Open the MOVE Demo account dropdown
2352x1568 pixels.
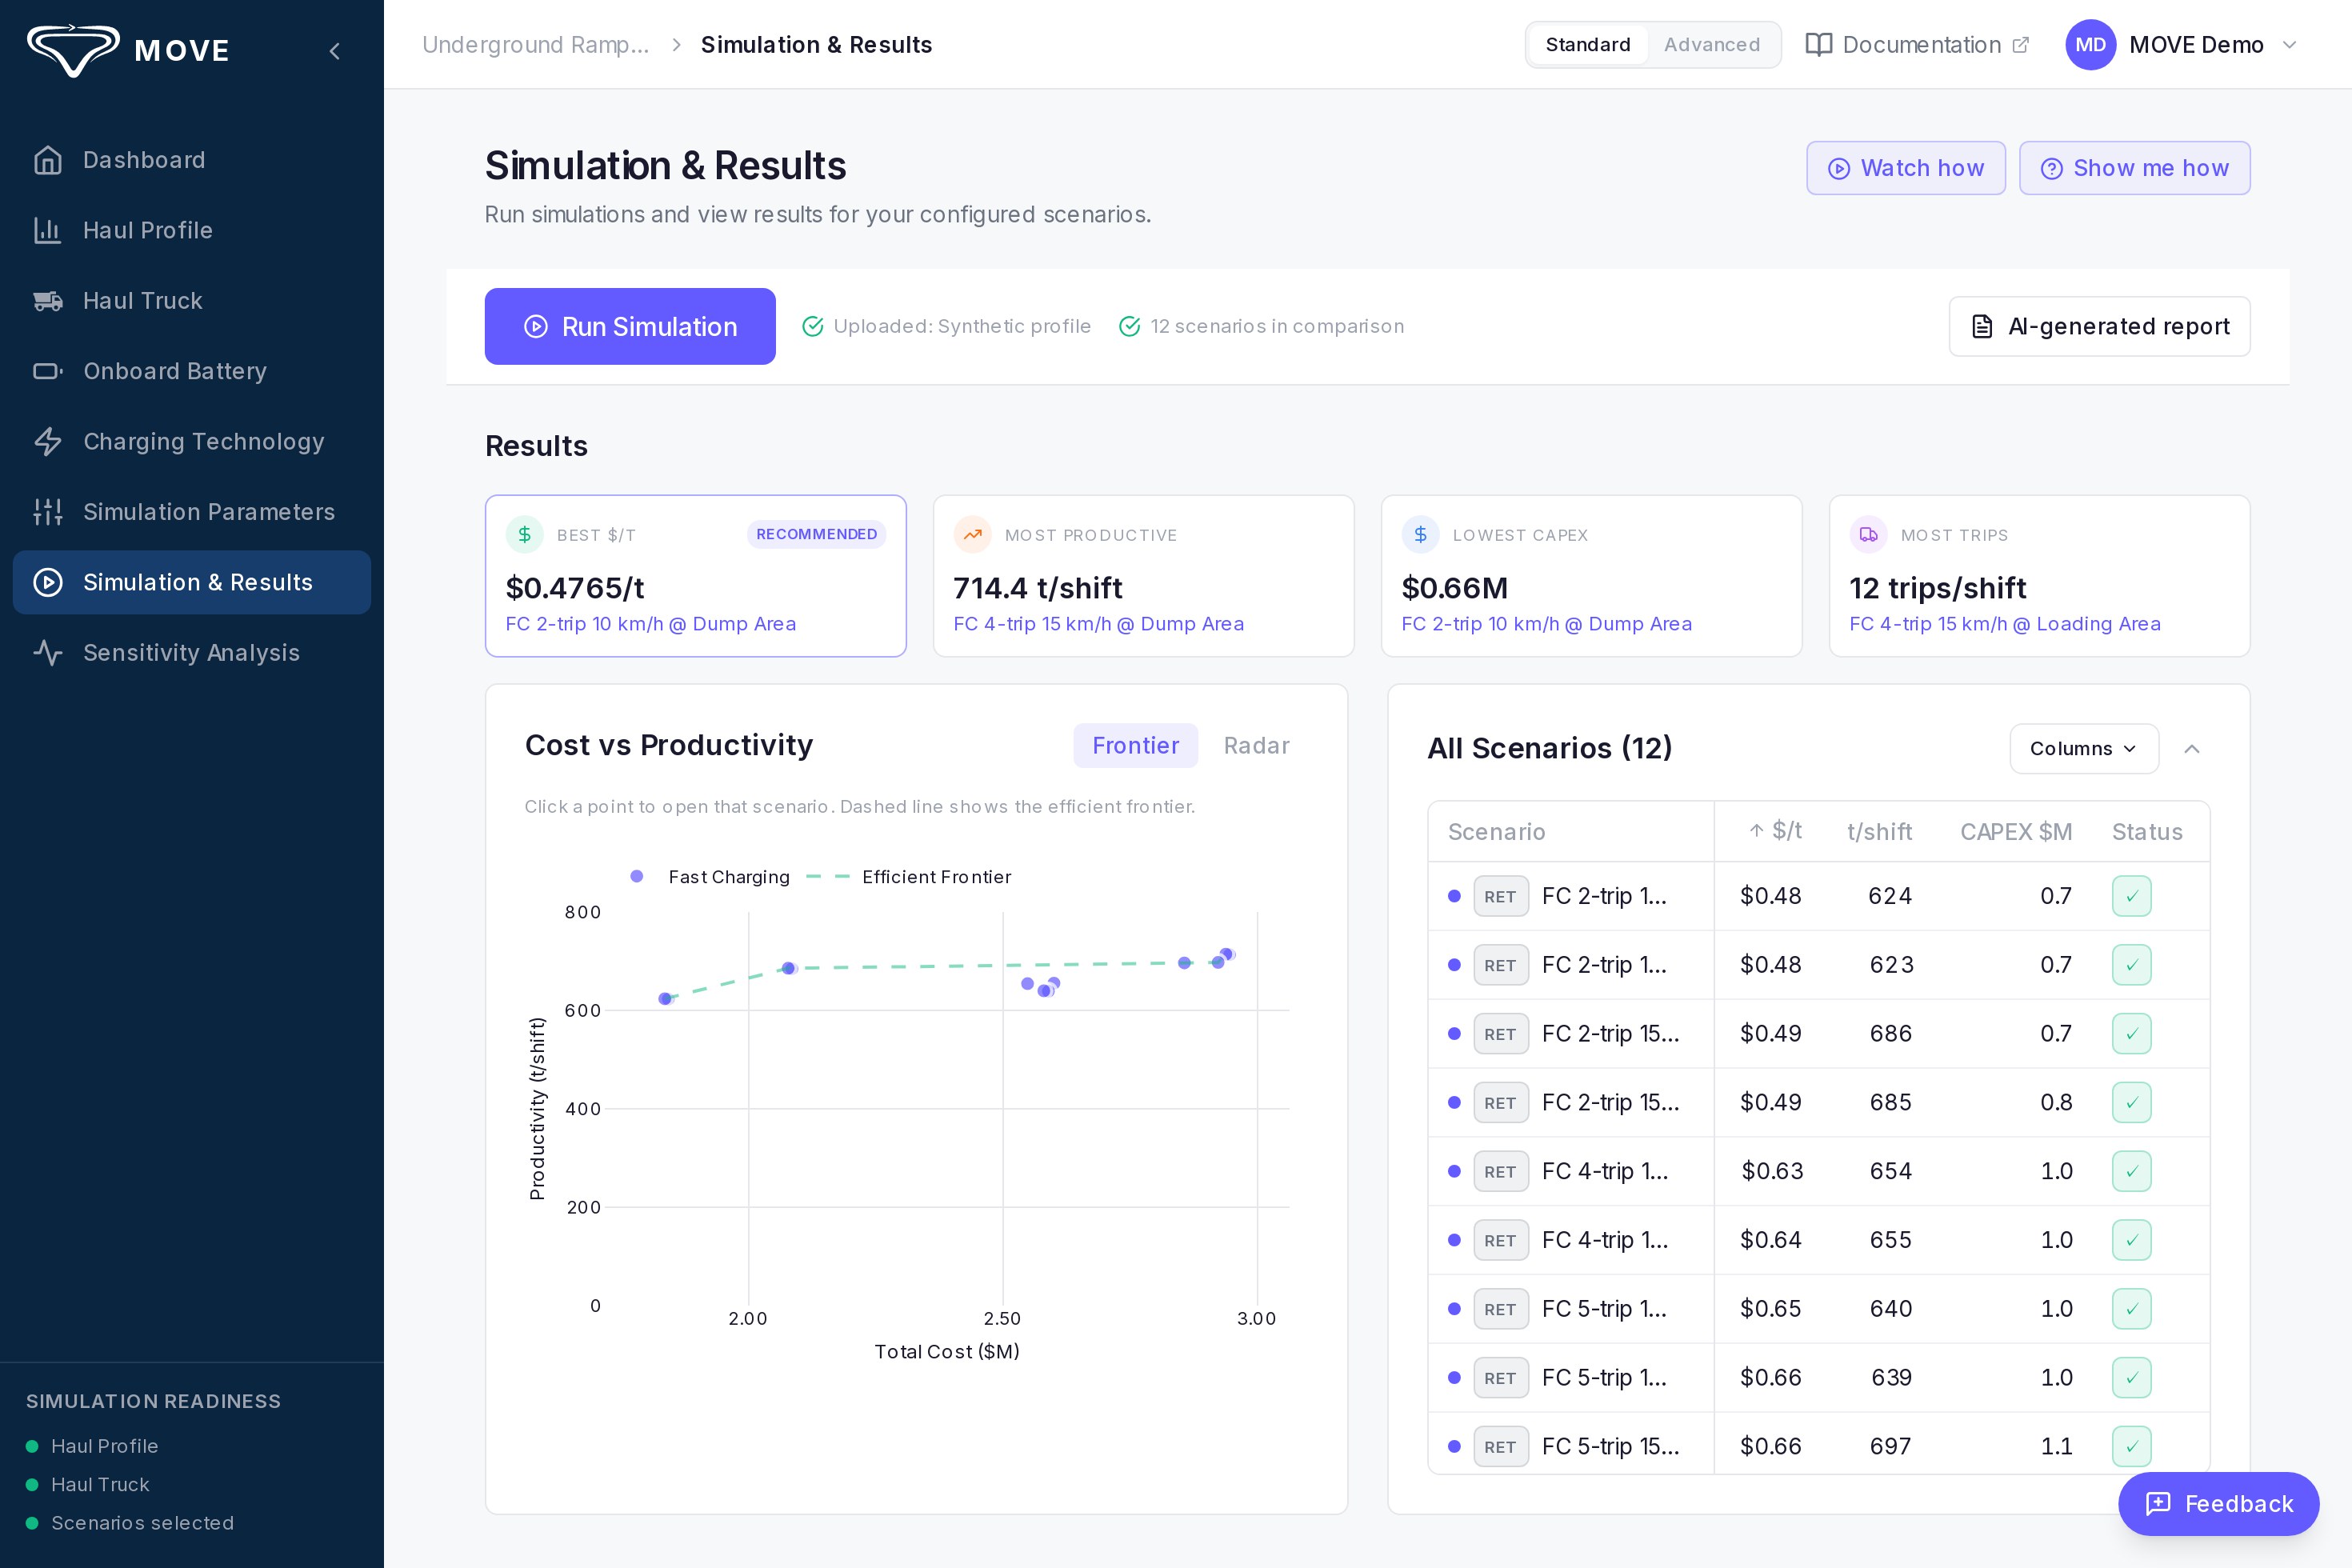[x=2183, y=45]
